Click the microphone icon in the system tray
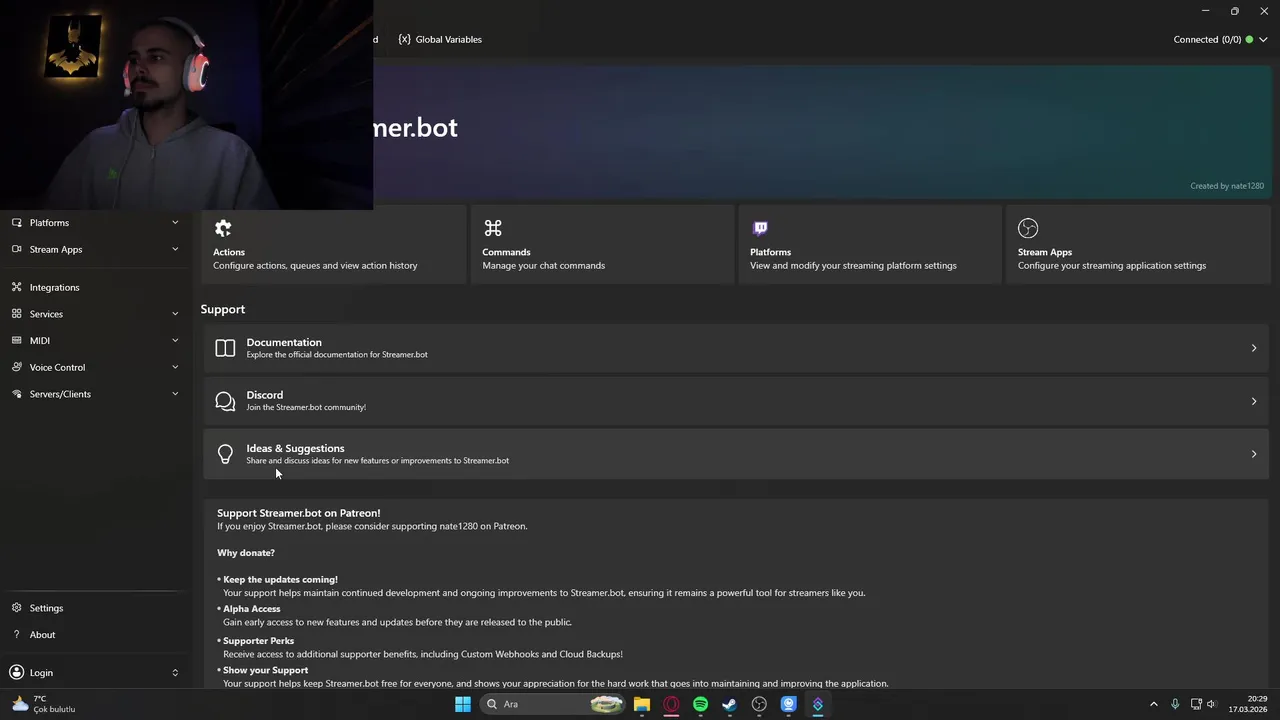 tap(1175, 704)
